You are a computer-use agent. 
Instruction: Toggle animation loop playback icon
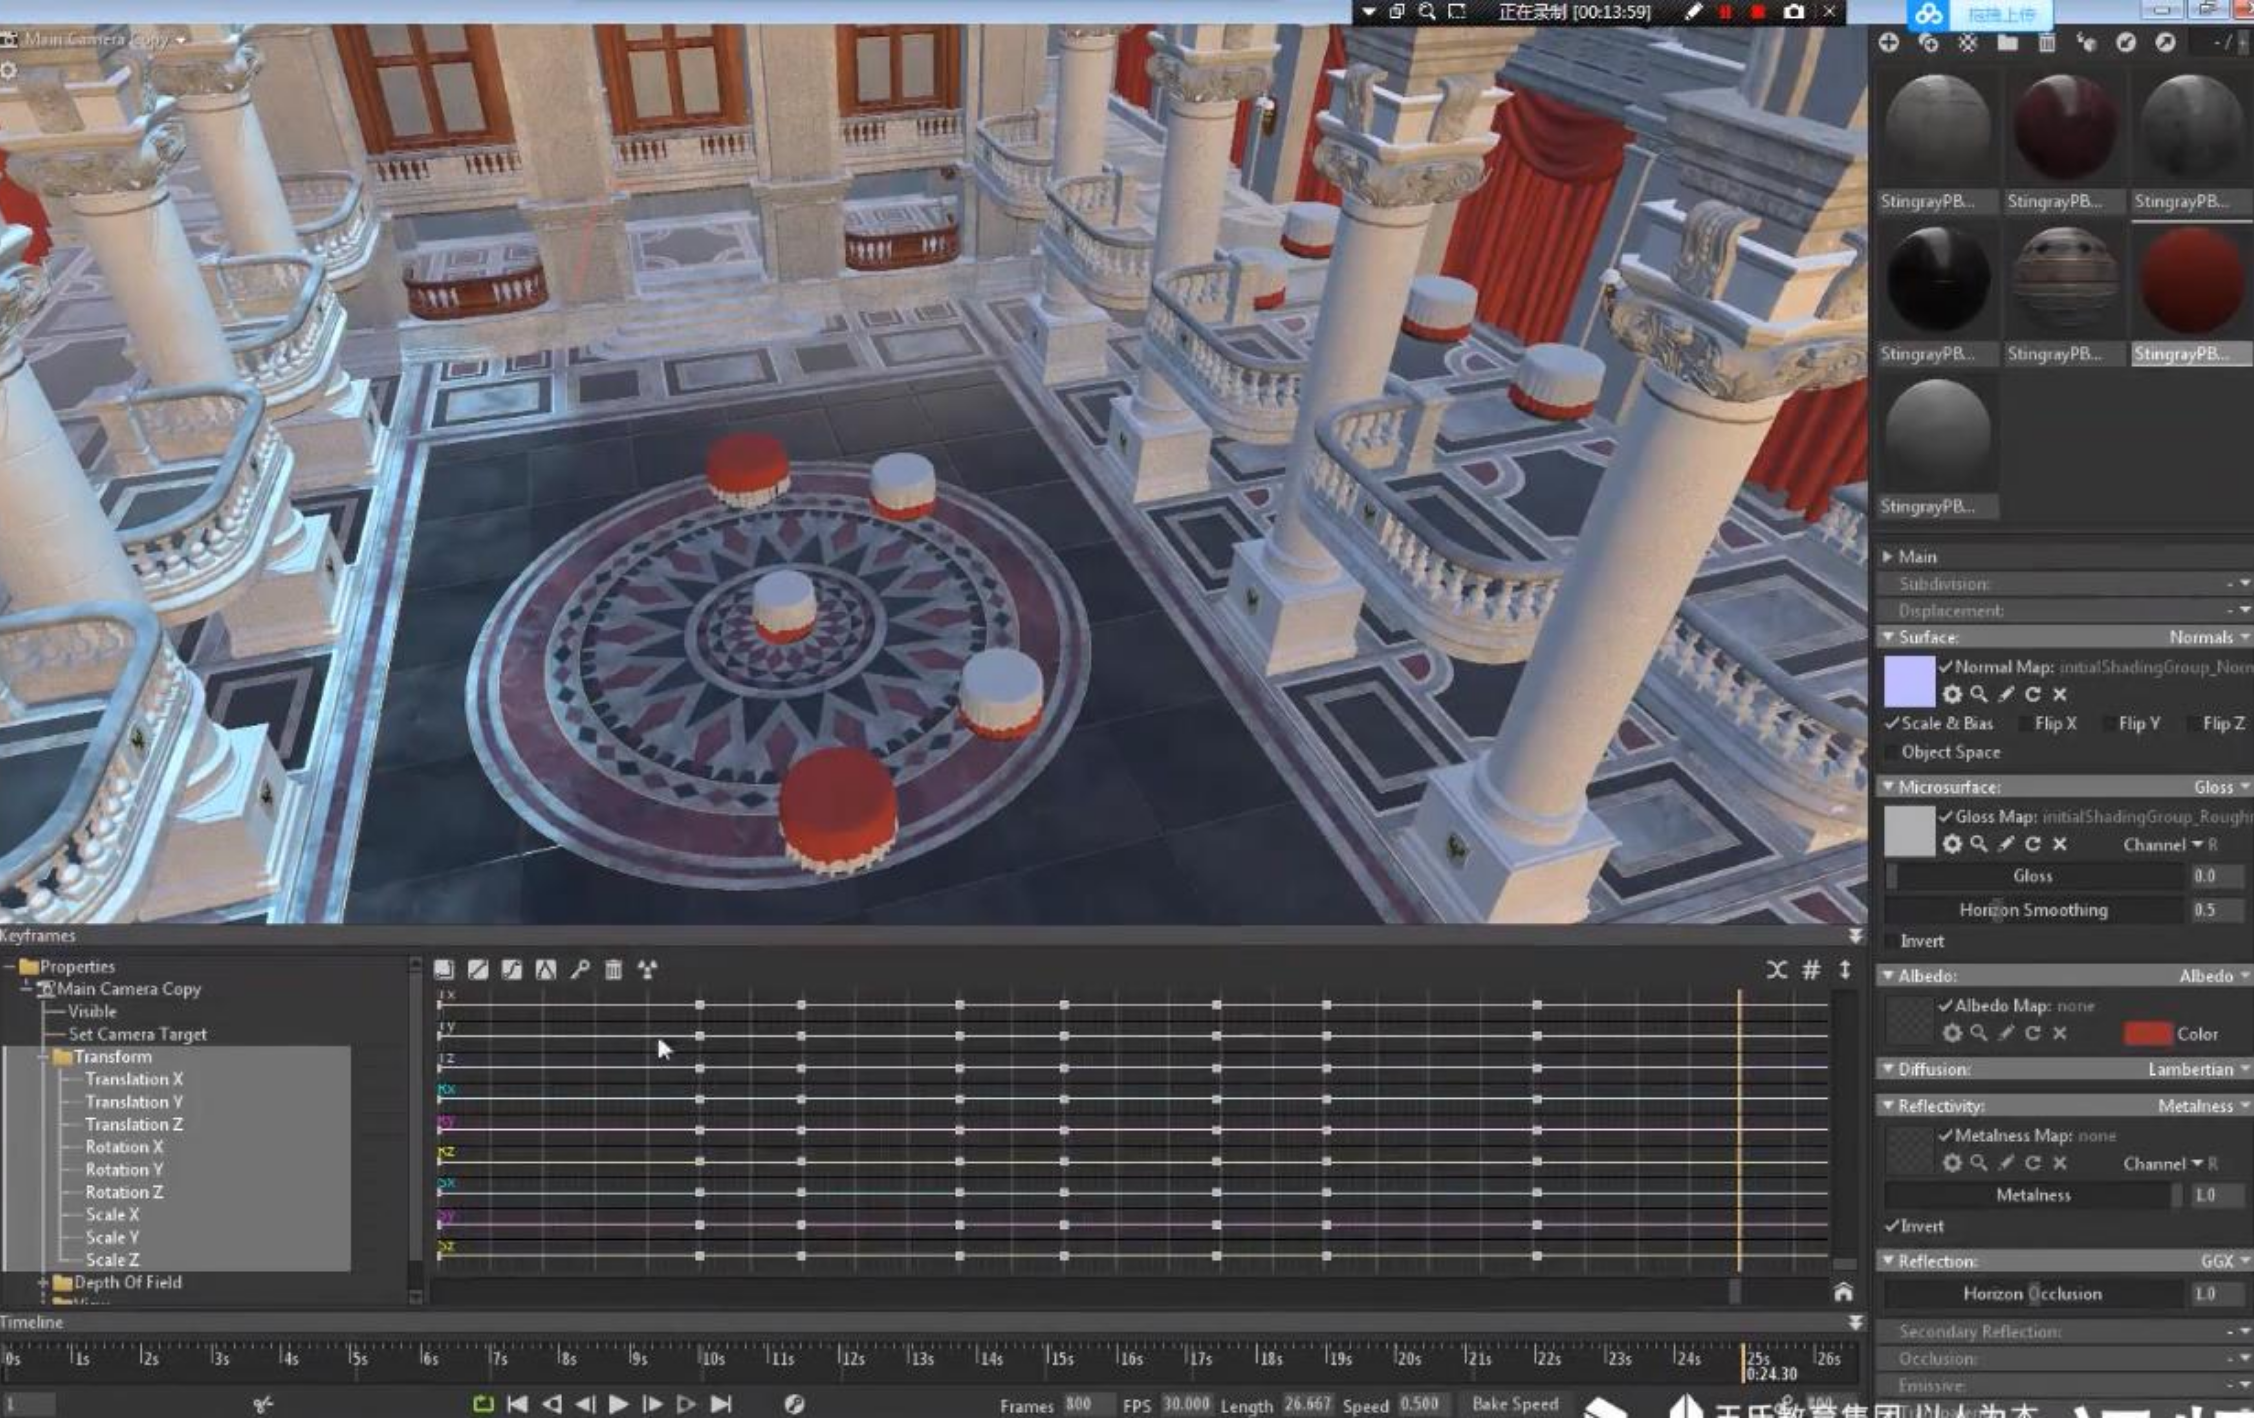coord(483,1404)
